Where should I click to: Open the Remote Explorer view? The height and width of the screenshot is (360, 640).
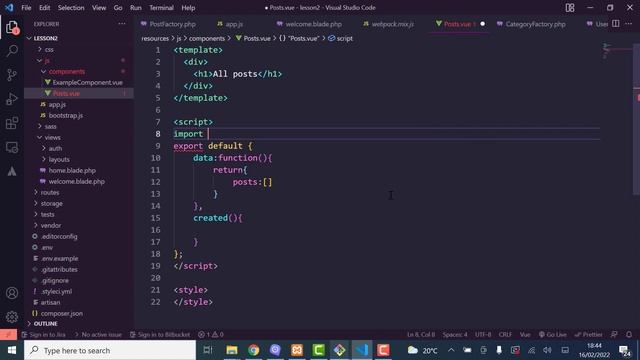(x=12, y=147)
